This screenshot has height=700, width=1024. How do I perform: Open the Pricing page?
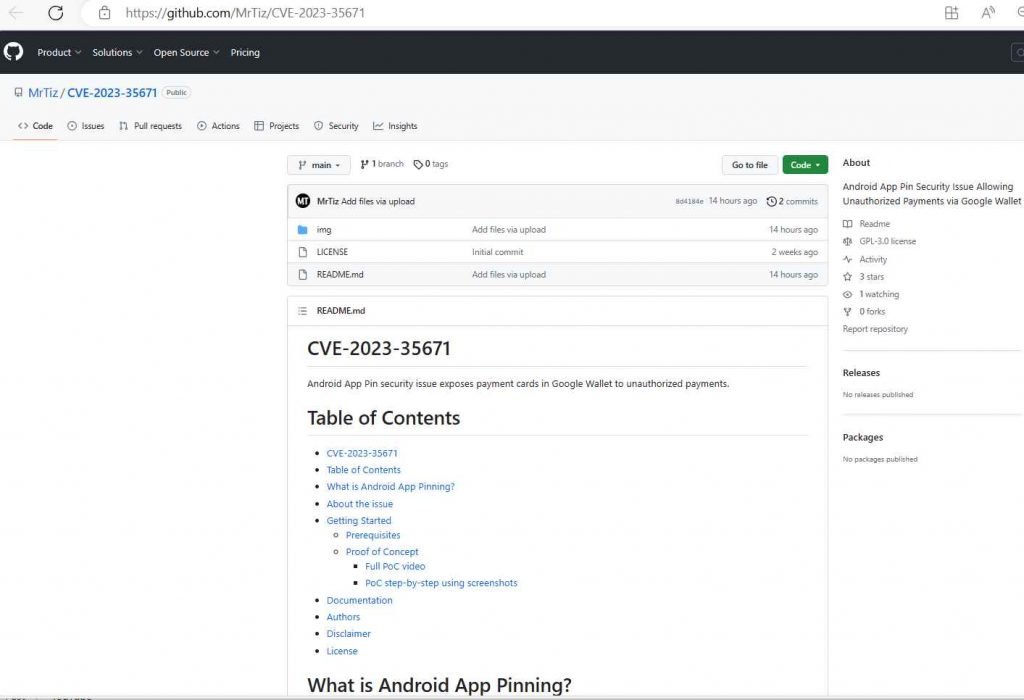click(245, 52)
